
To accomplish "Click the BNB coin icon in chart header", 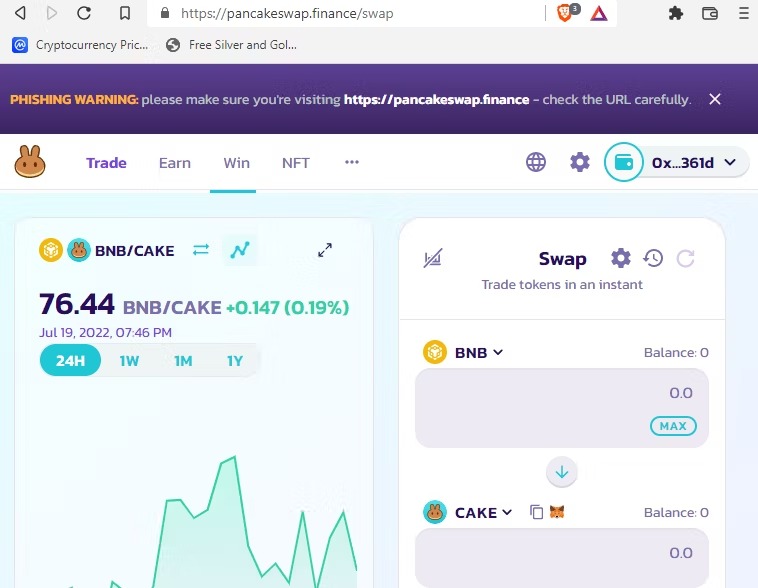I will click(51, 250).
